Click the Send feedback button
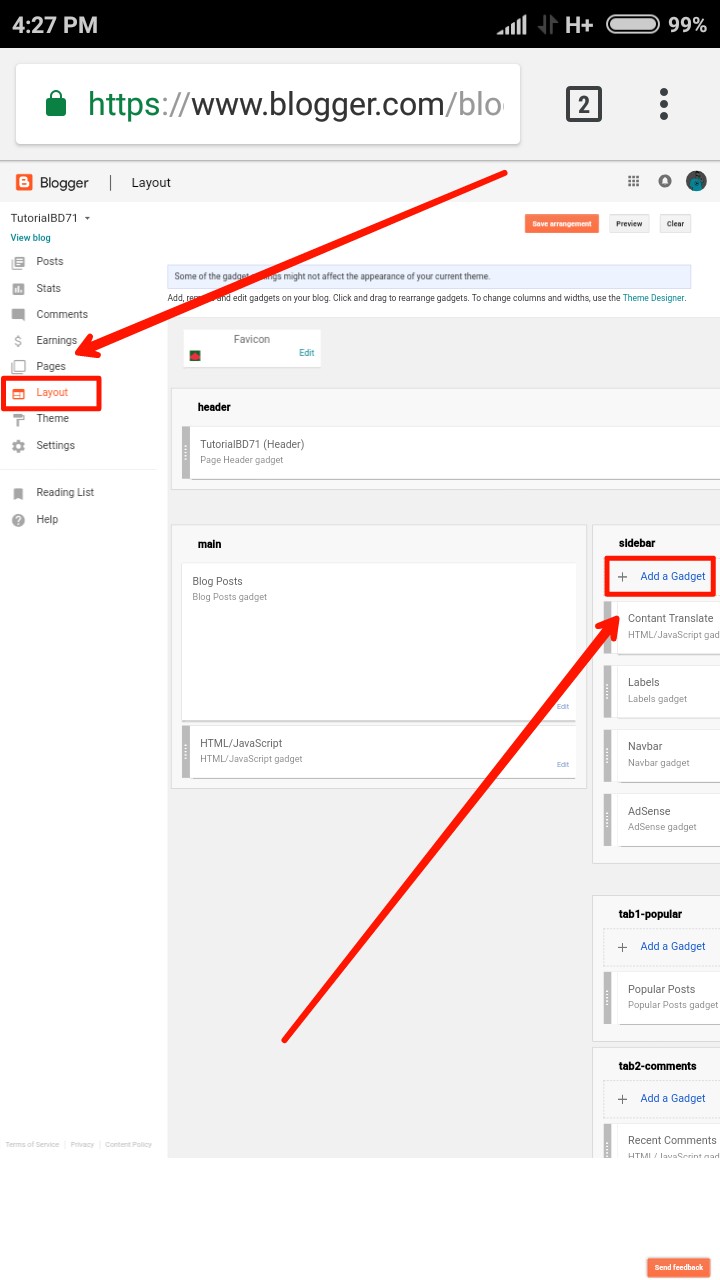The width and height of the screenshot is (720, 1280). point(679,1267)
